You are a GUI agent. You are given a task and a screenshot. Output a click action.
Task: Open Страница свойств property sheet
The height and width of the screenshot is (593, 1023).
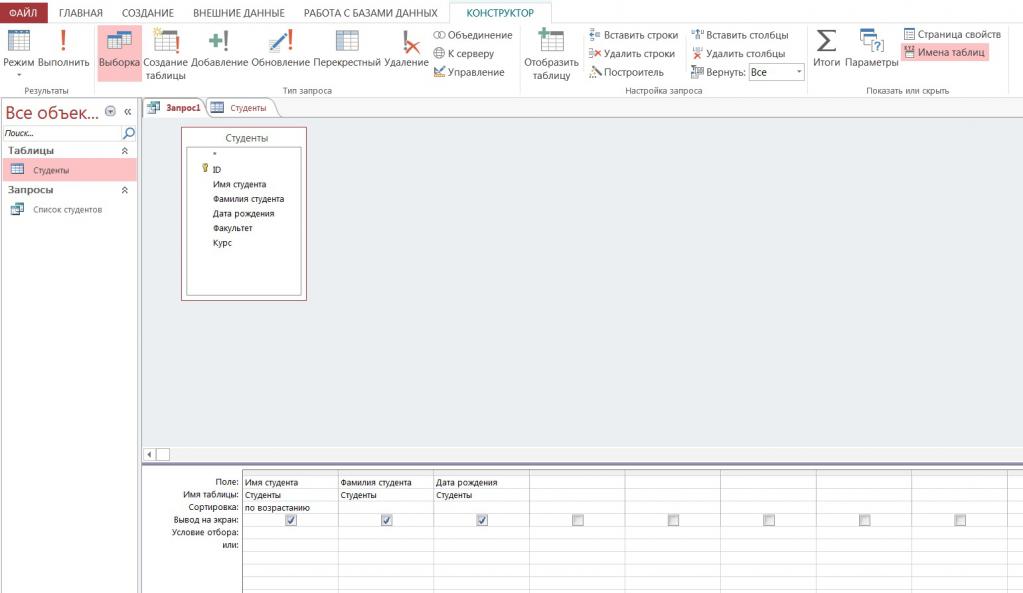click(x=952, y=34)
